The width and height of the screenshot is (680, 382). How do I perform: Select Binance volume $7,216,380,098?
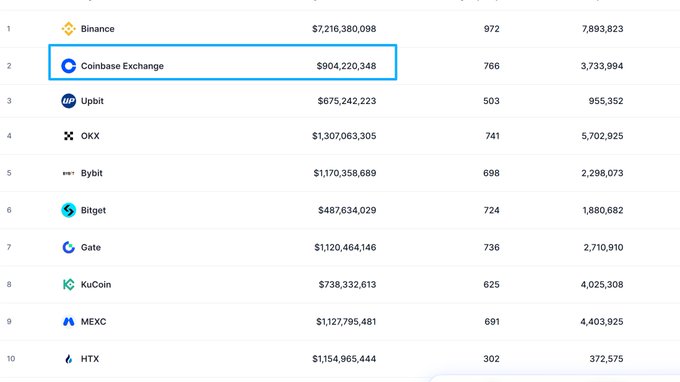point(344,29)
